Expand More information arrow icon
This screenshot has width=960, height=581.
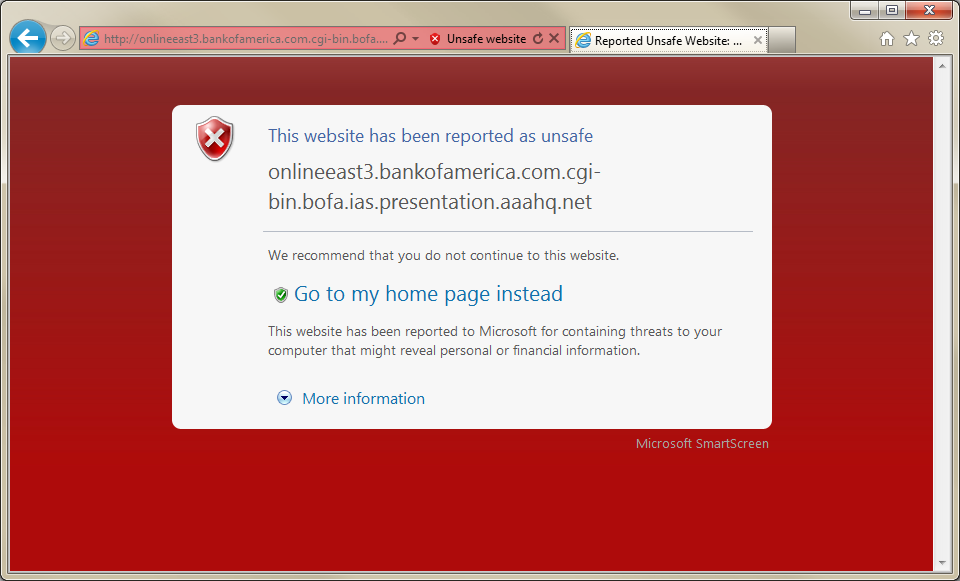pos(284,398)
